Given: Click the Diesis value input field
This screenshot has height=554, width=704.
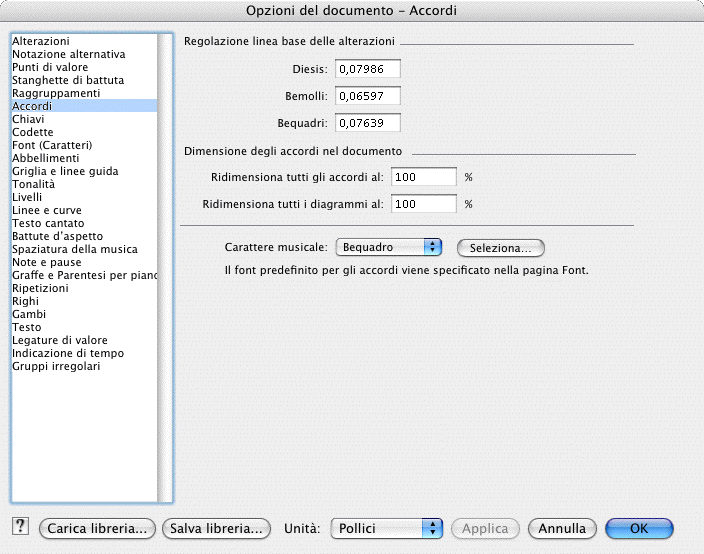Looking at the screenshot, I should (366, 69).
